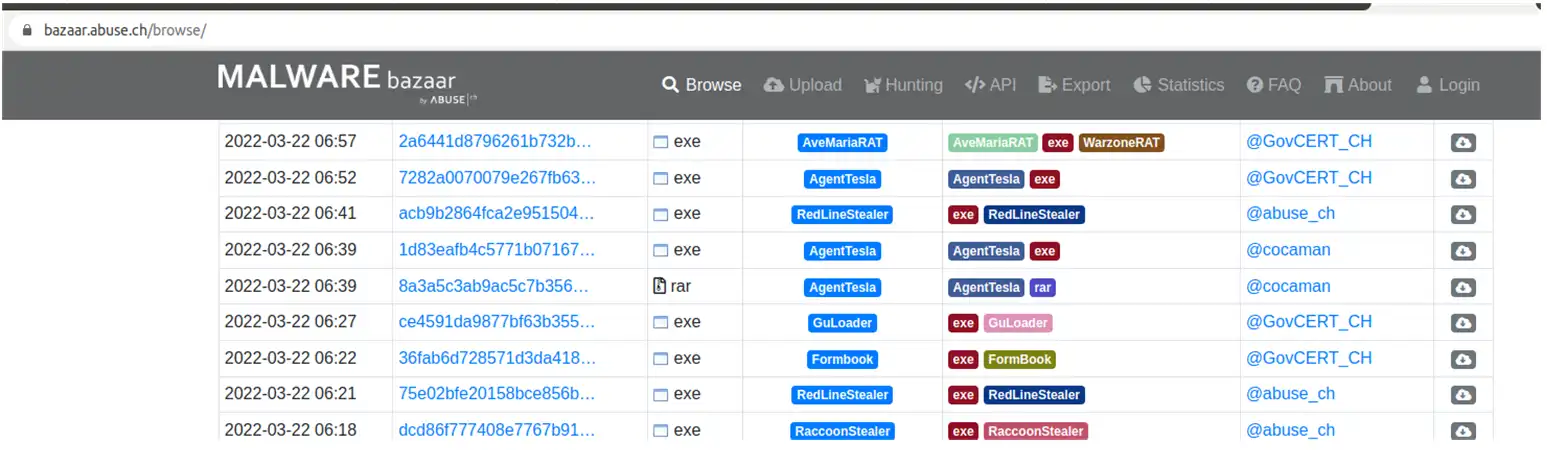Open the Upload page

click(x=802, y=85)
